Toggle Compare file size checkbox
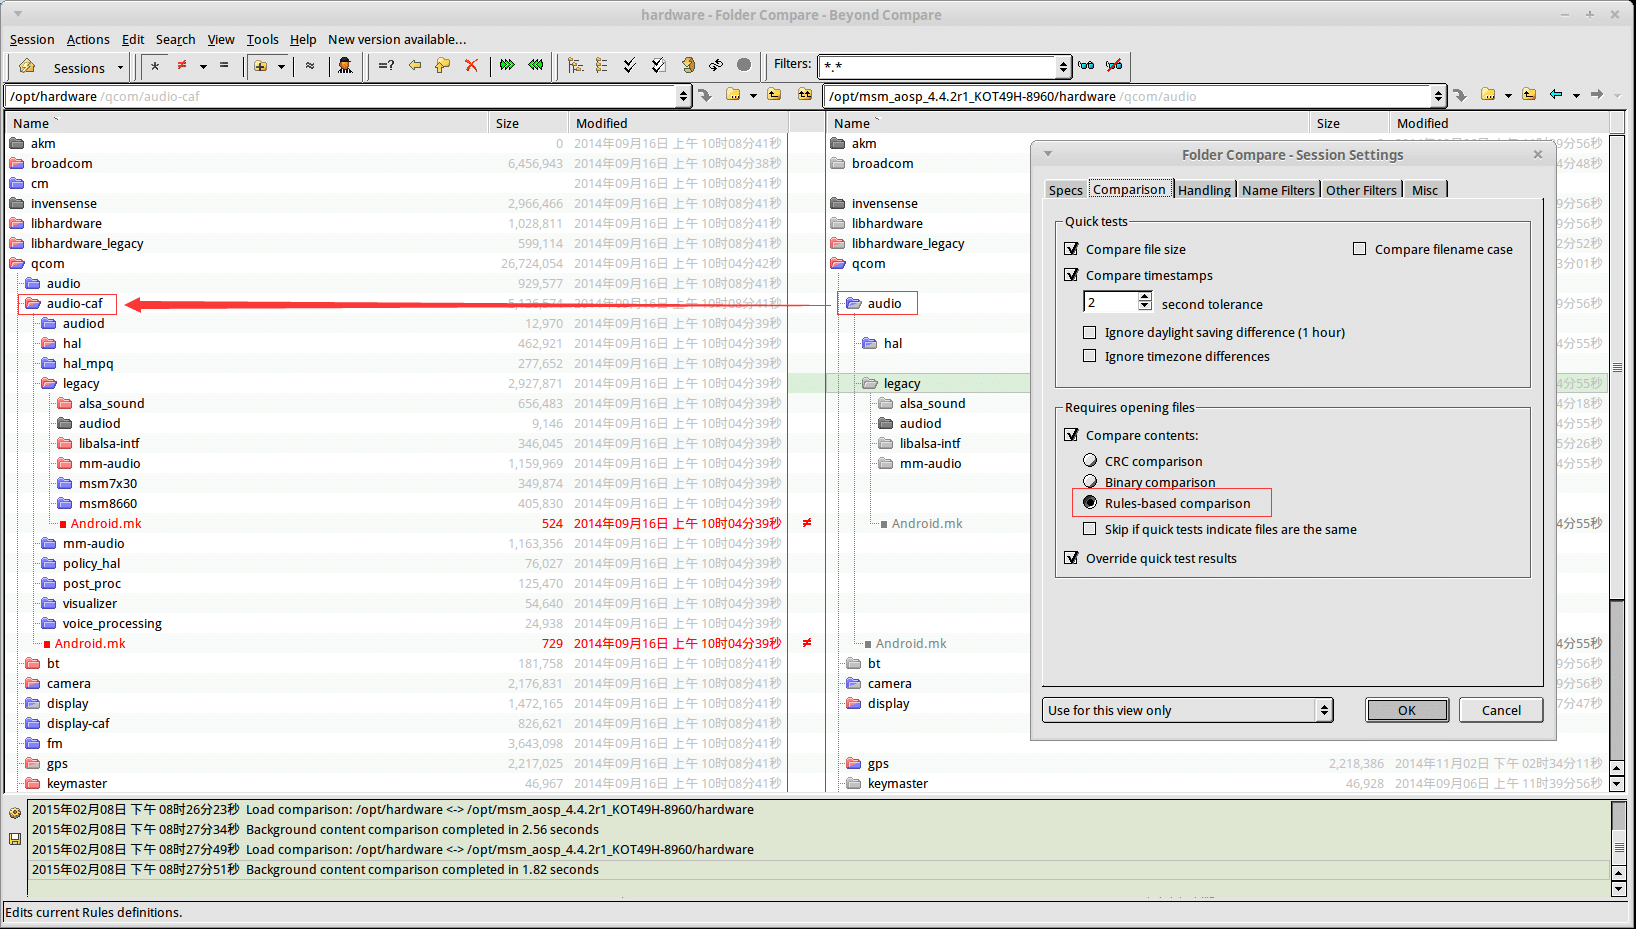The height and width of the screenshot is (929, 1636). point(1071,249)
